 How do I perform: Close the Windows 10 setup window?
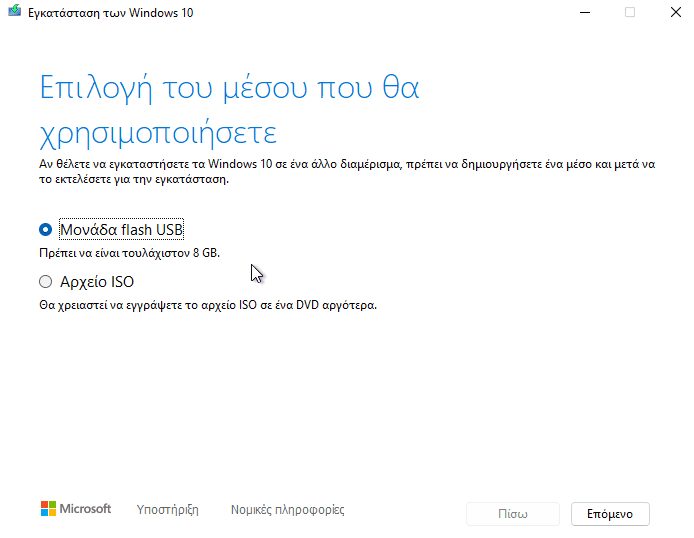(x=675, y=12)
